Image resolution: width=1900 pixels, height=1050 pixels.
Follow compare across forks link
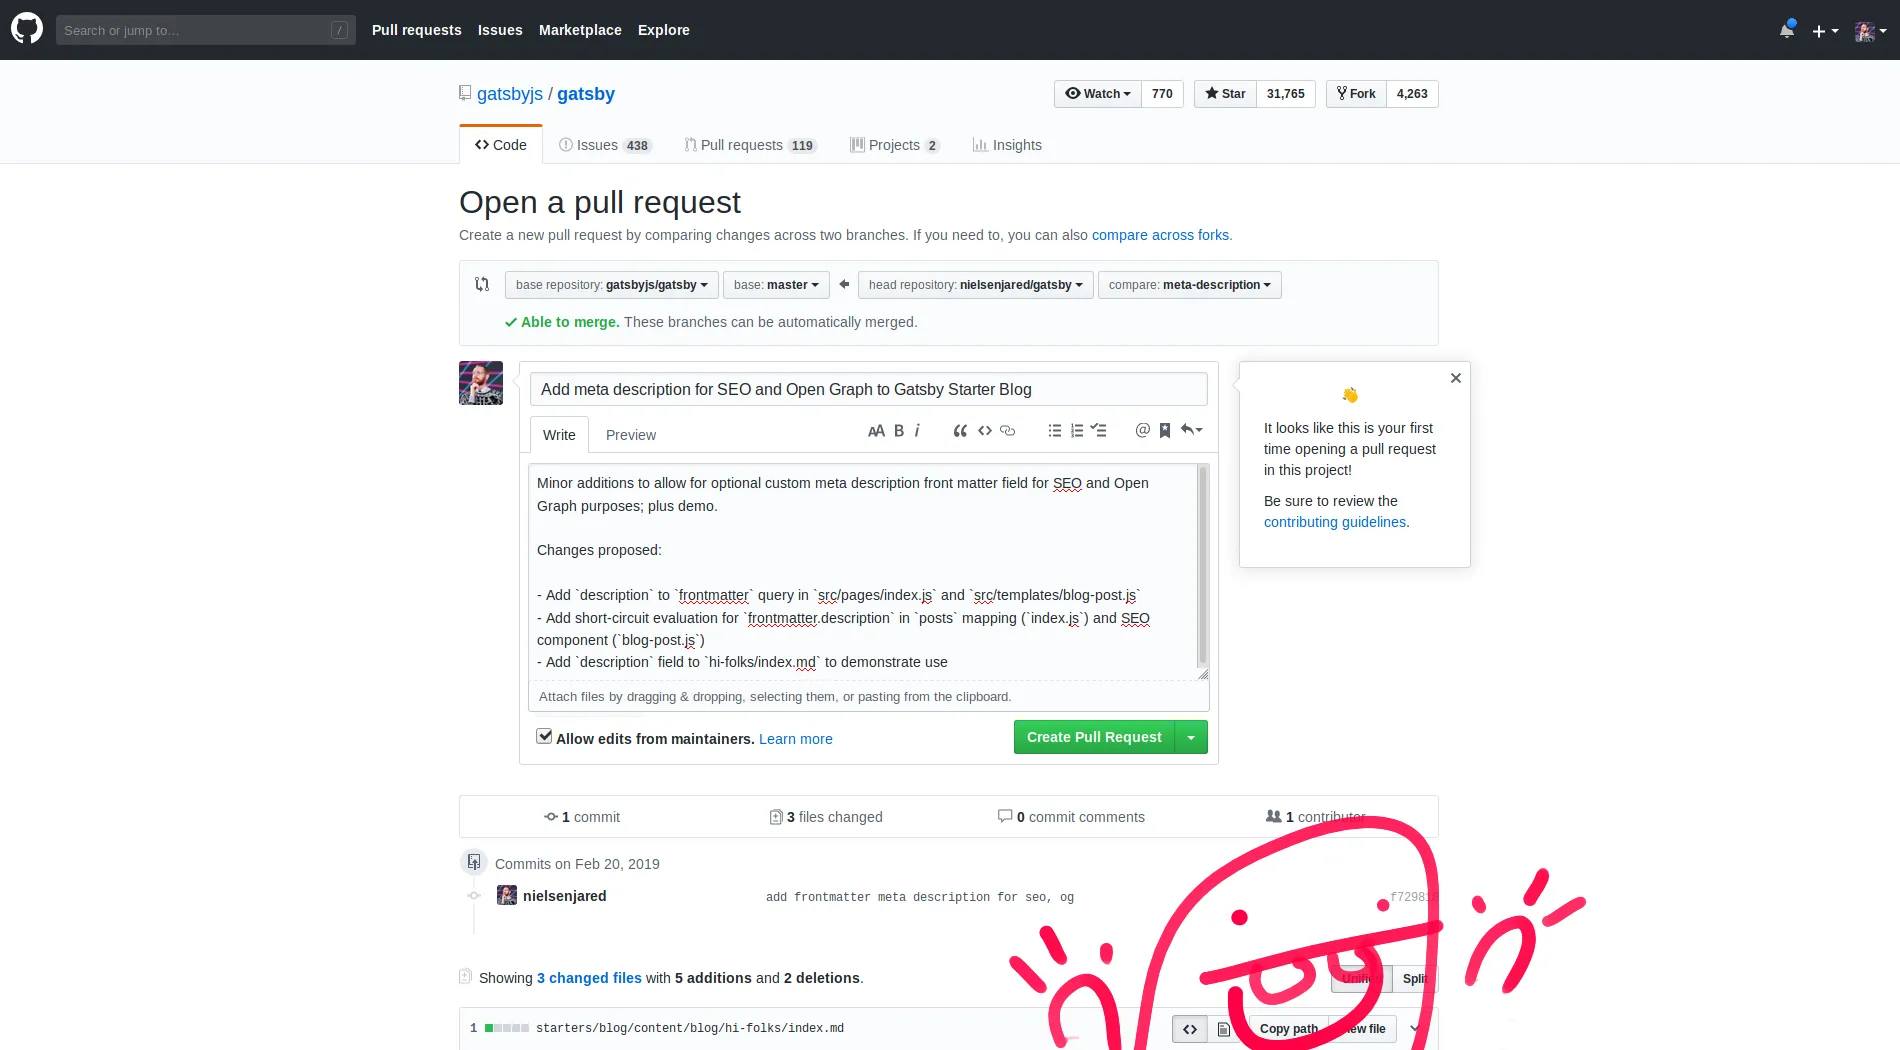coord(1160,235)
